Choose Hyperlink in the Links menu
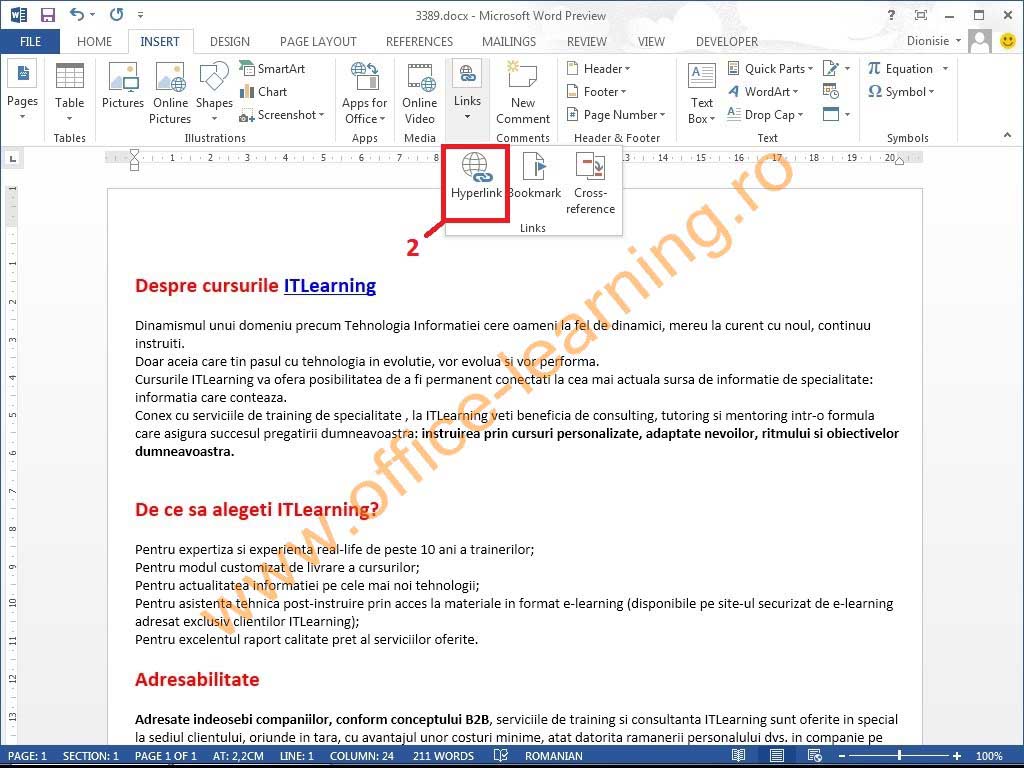 [476, 176]
